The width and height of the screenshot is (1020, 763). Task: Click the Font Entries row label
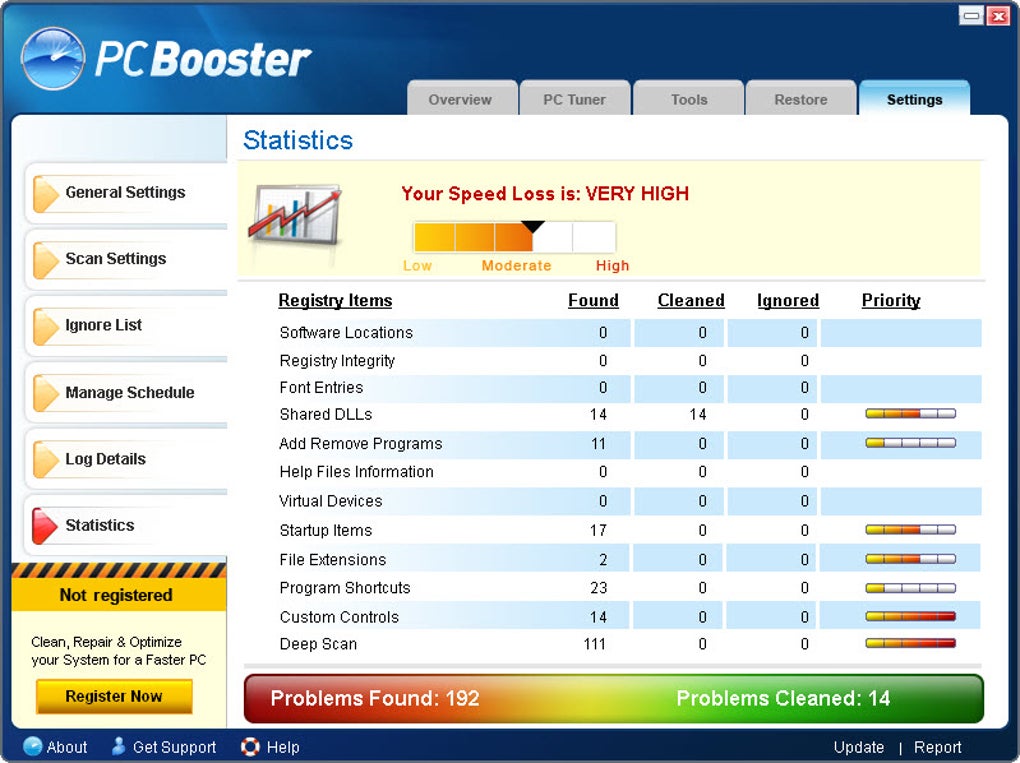[321, 388]
